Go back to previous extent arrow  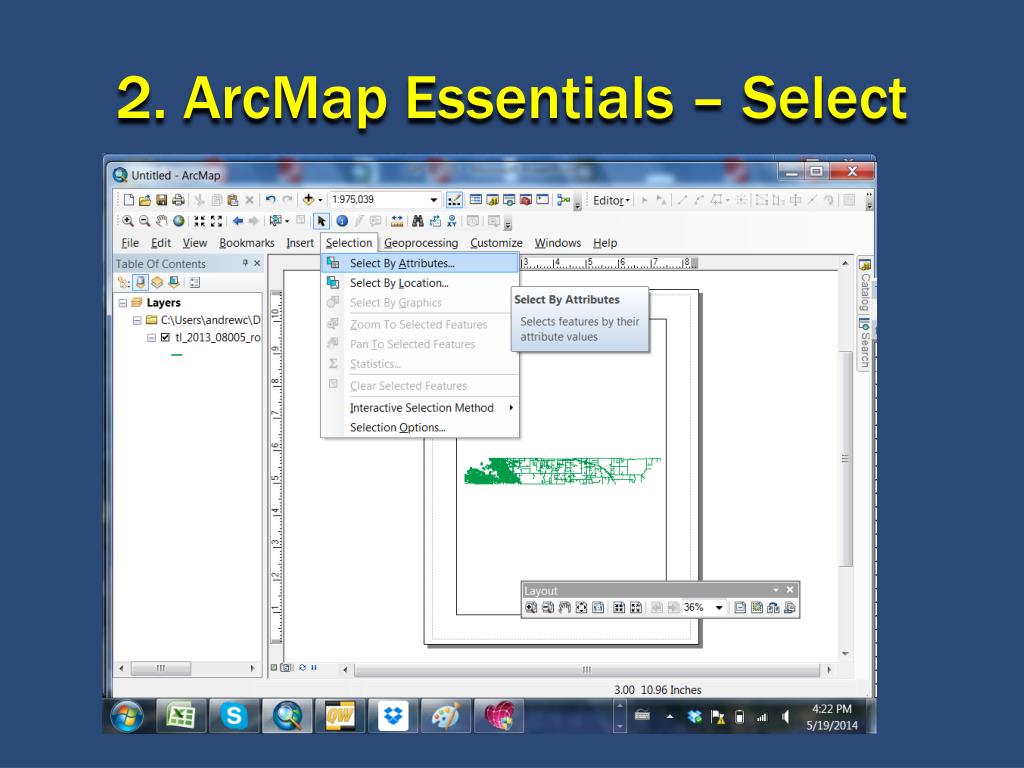238,221
